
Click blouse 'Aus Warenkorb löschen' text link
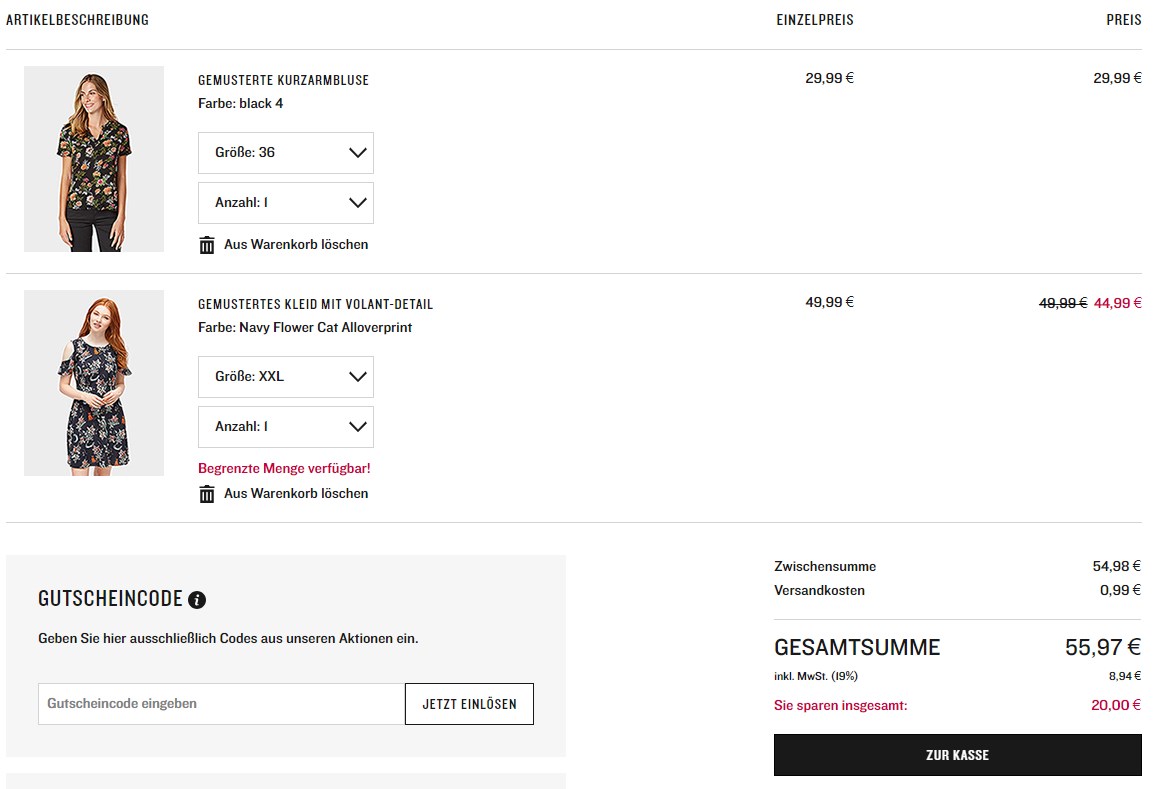tap(296, 245)
